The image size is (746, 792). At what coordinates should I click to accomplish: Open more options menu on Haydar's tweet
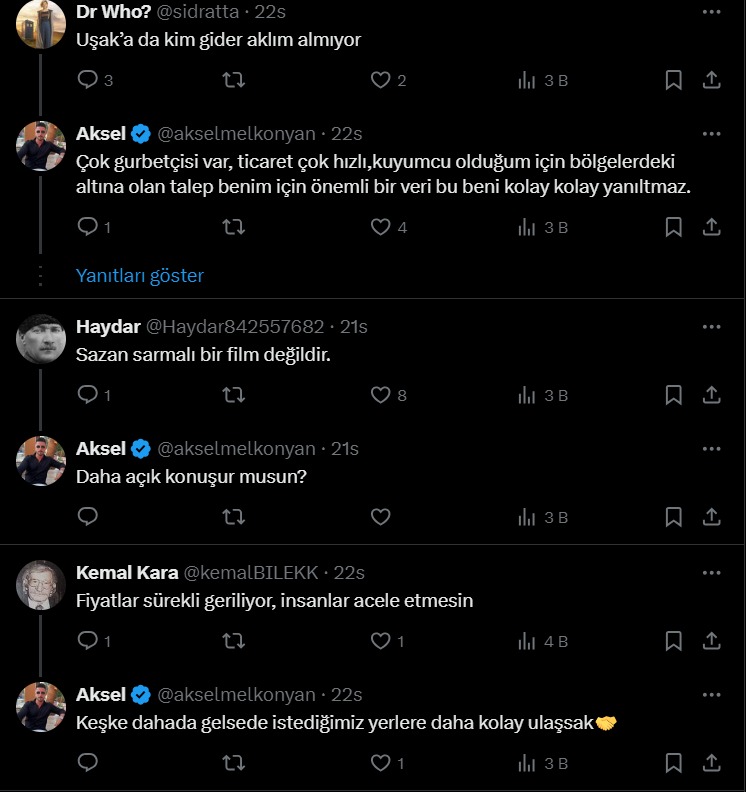coord(711,326)
